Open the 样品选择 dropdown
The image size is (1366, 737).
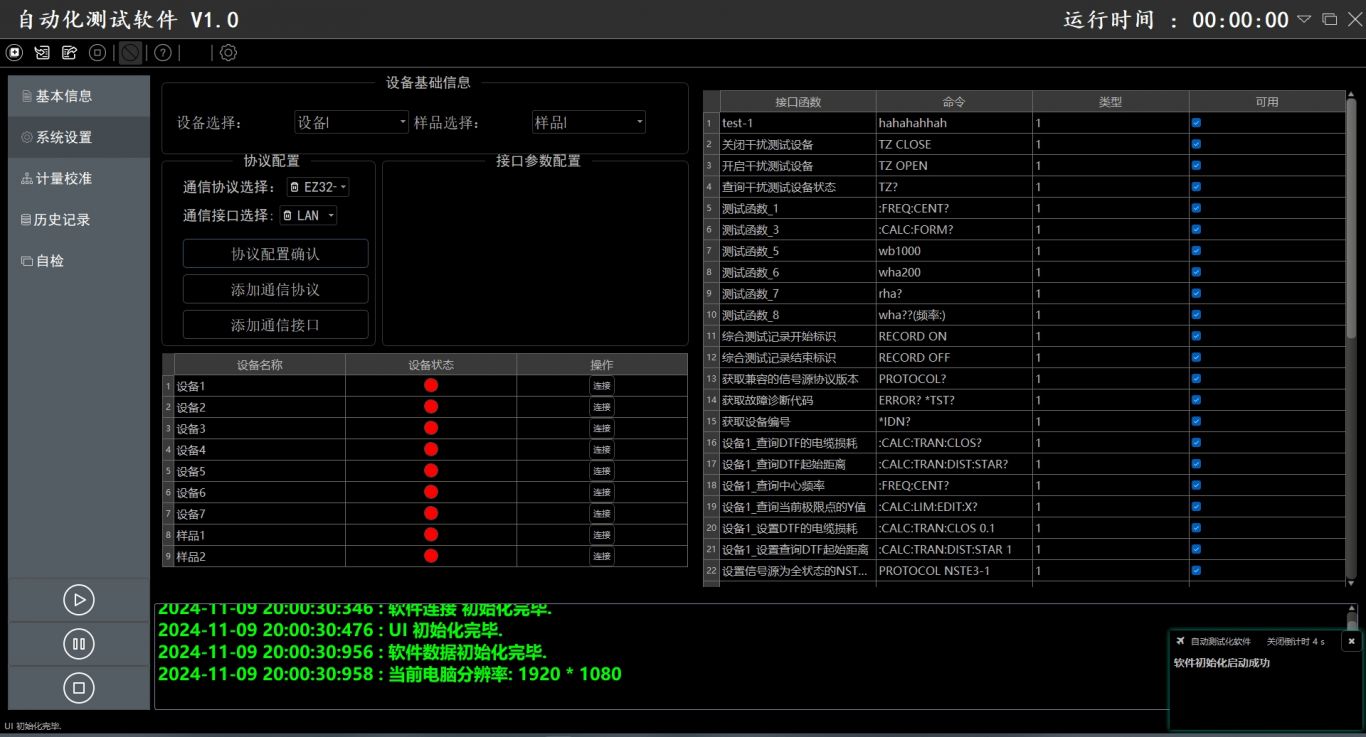589,122
